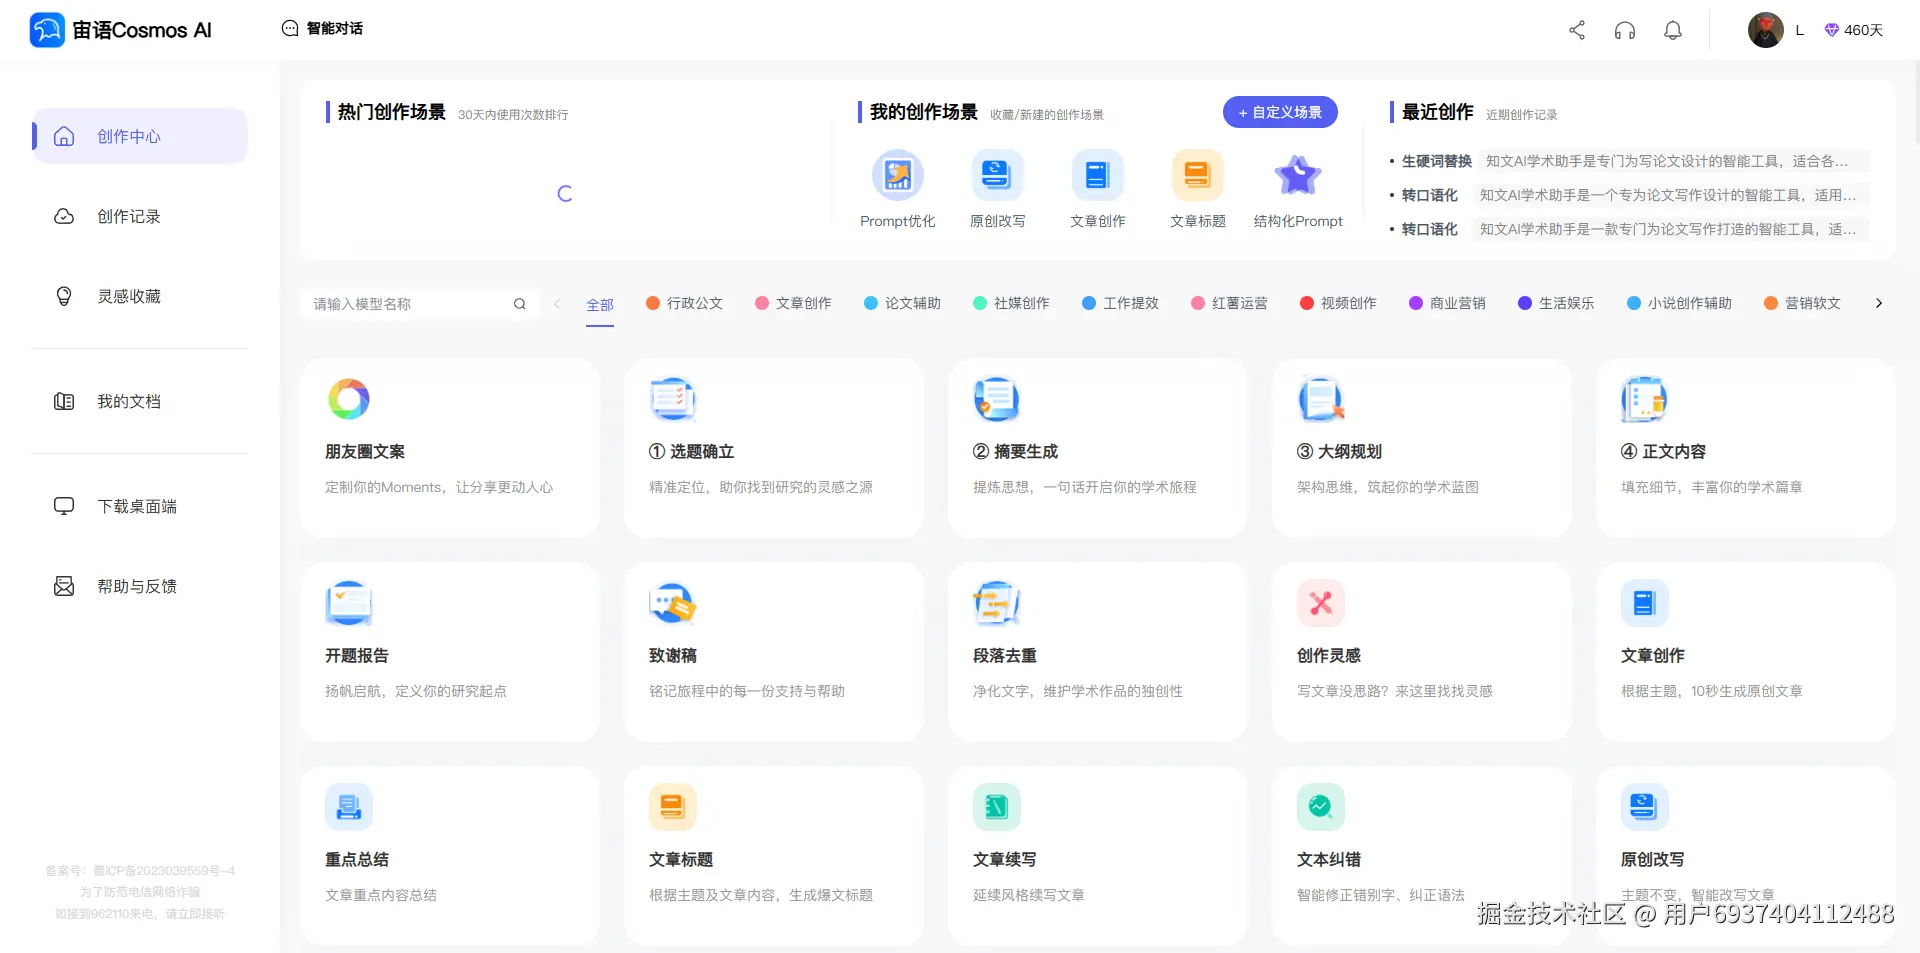Select the 商业营销 category tab

[1448, 303]
